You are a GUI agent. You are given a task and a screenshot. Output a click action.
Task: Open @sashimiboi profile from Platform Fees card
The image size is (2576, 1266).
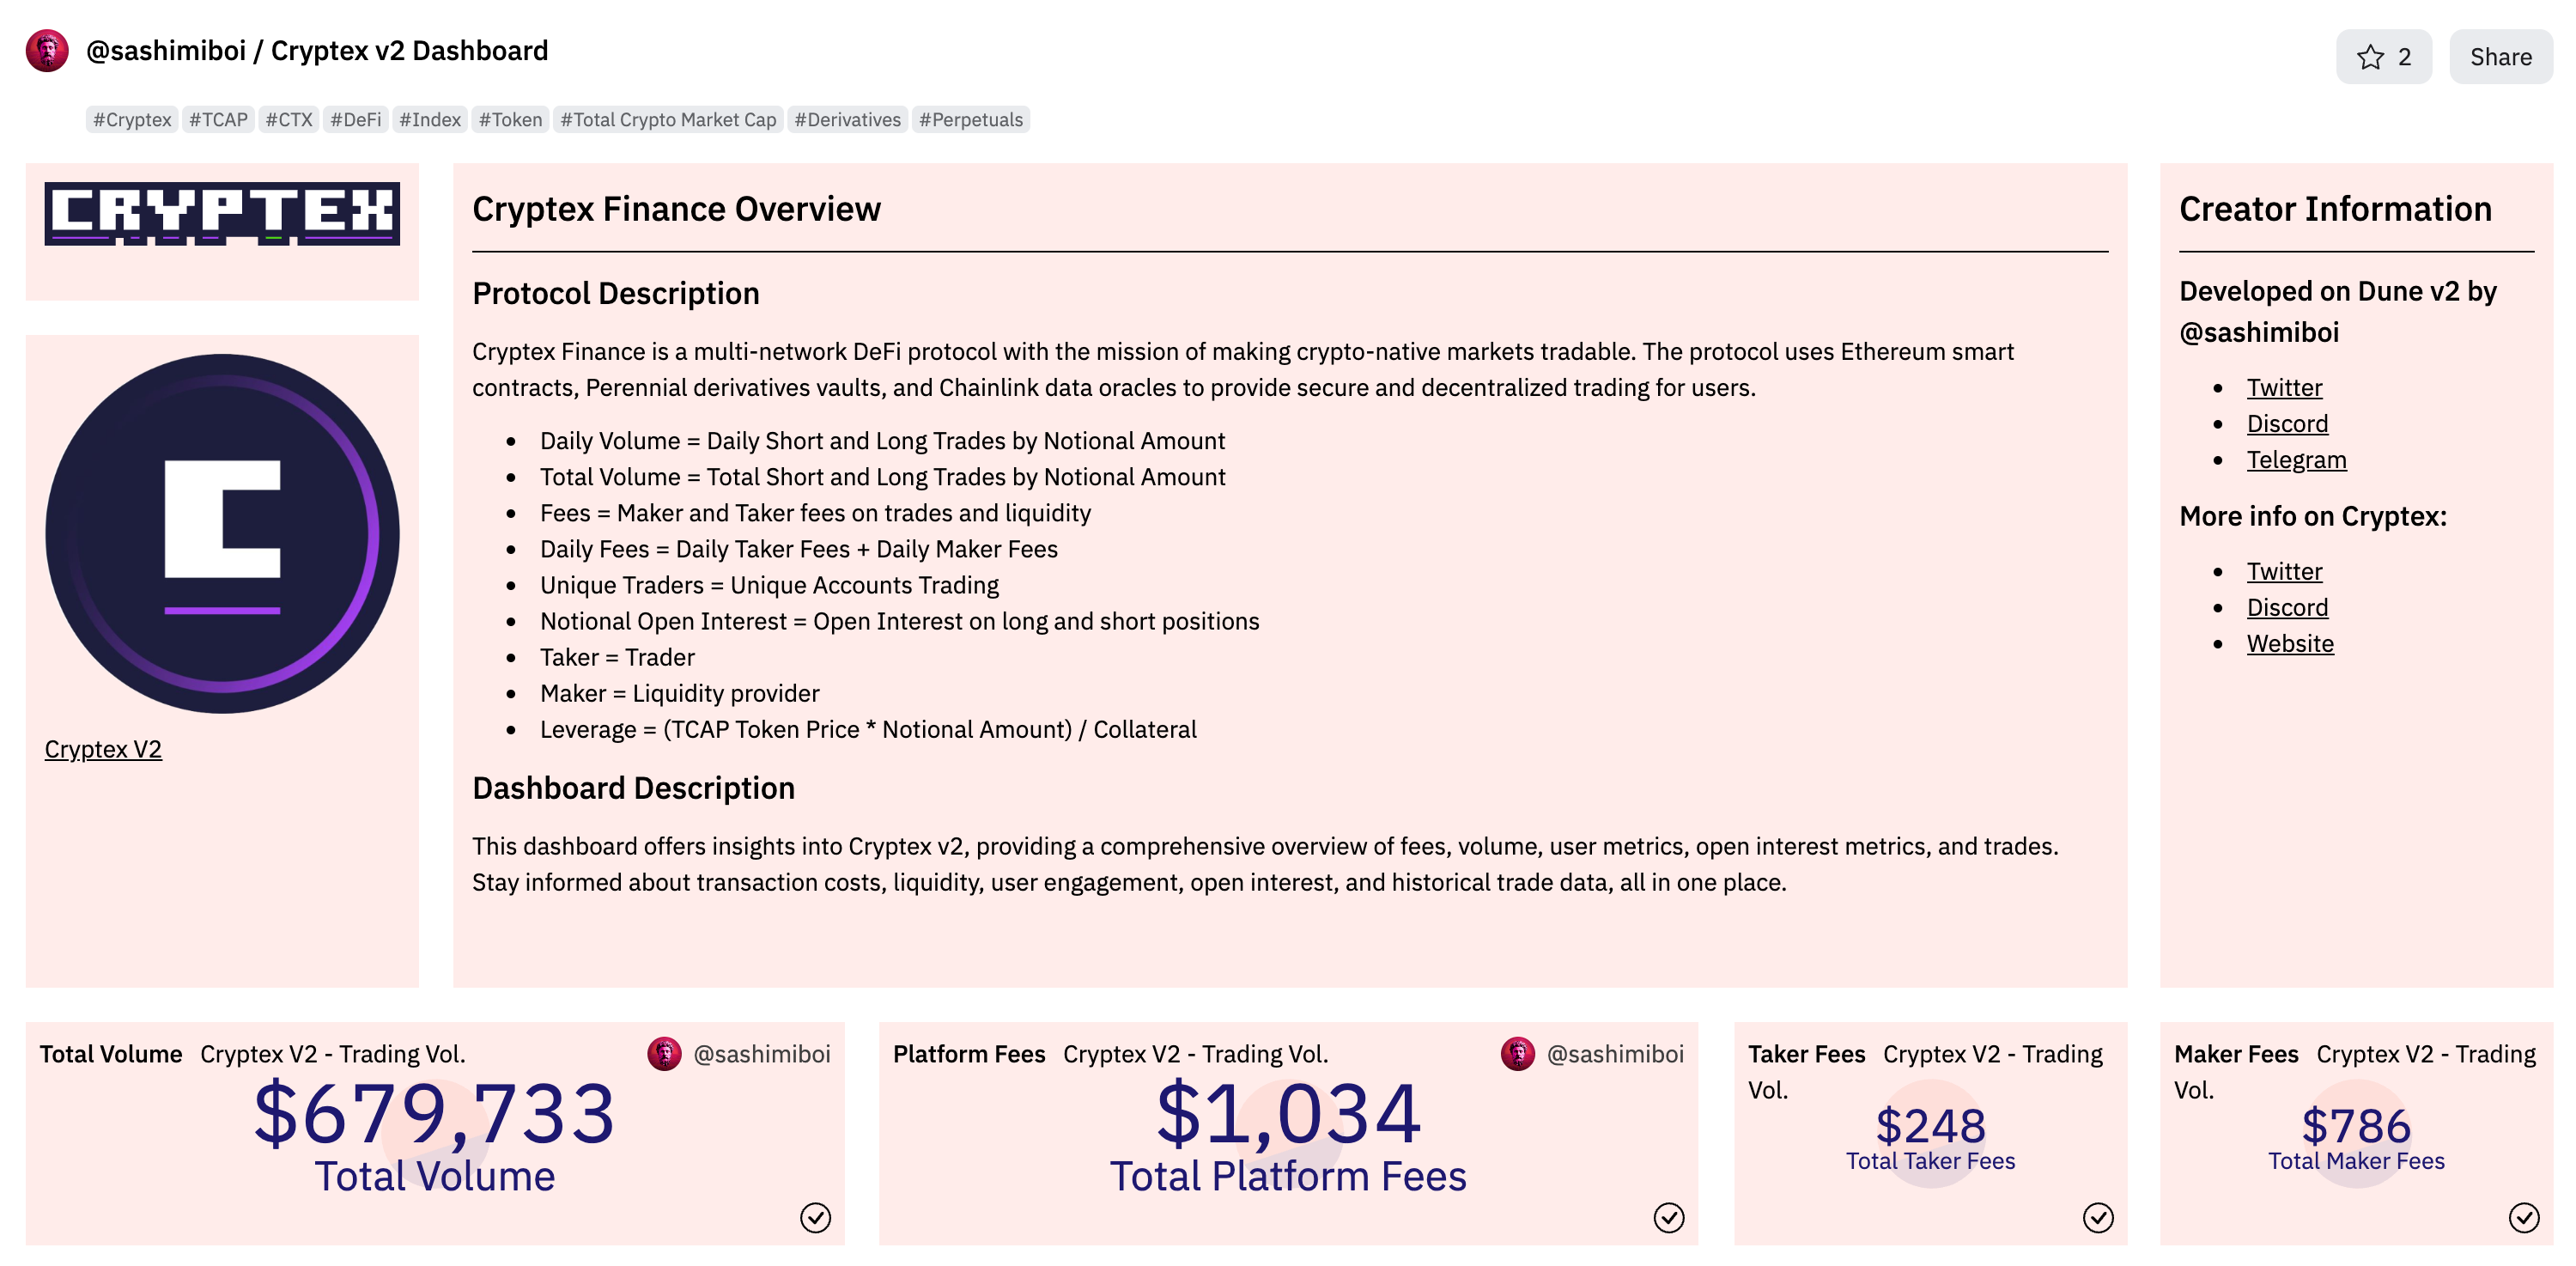point(1615,1054)
